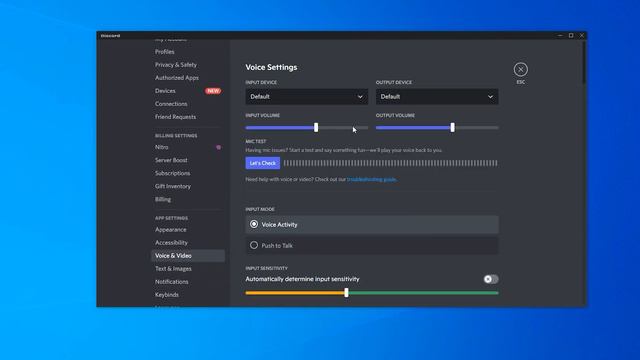The image size is (640, 360).
Task: Open the Profiles settings page
Action: (164, 52)
